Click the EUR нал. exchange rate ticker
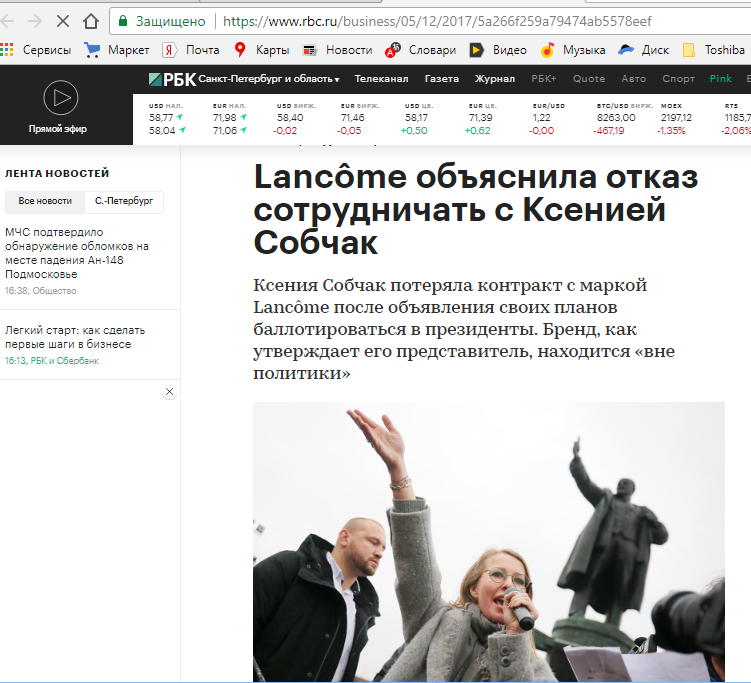 230,118
